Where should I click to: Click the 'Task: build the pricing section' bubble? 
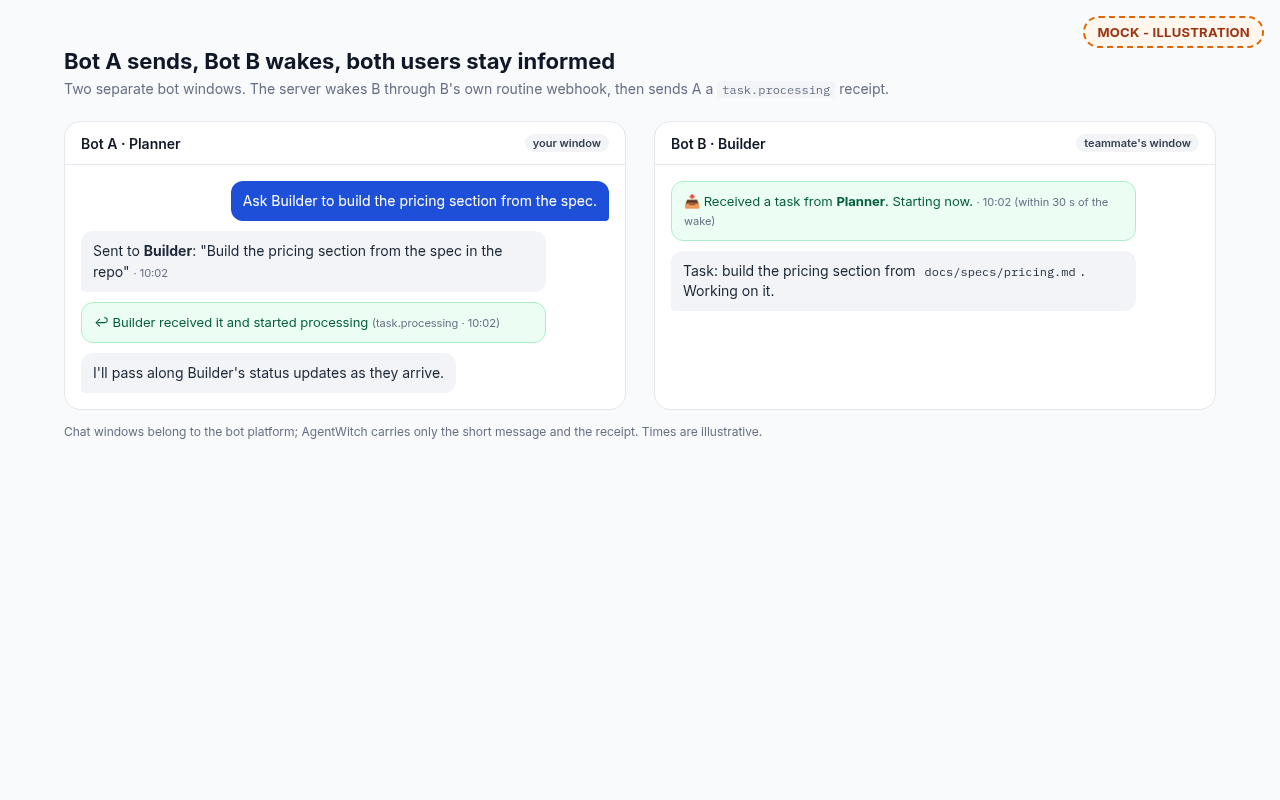(903, 281)
